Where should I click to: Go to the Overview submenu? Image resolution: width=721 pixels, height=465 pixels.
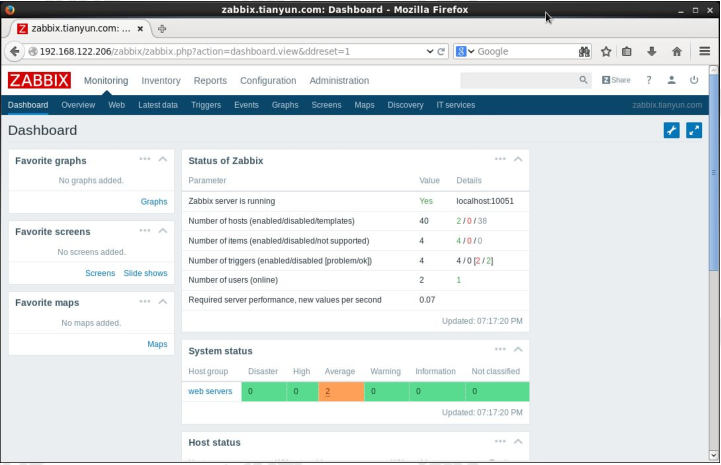click(x=78, y=105)
